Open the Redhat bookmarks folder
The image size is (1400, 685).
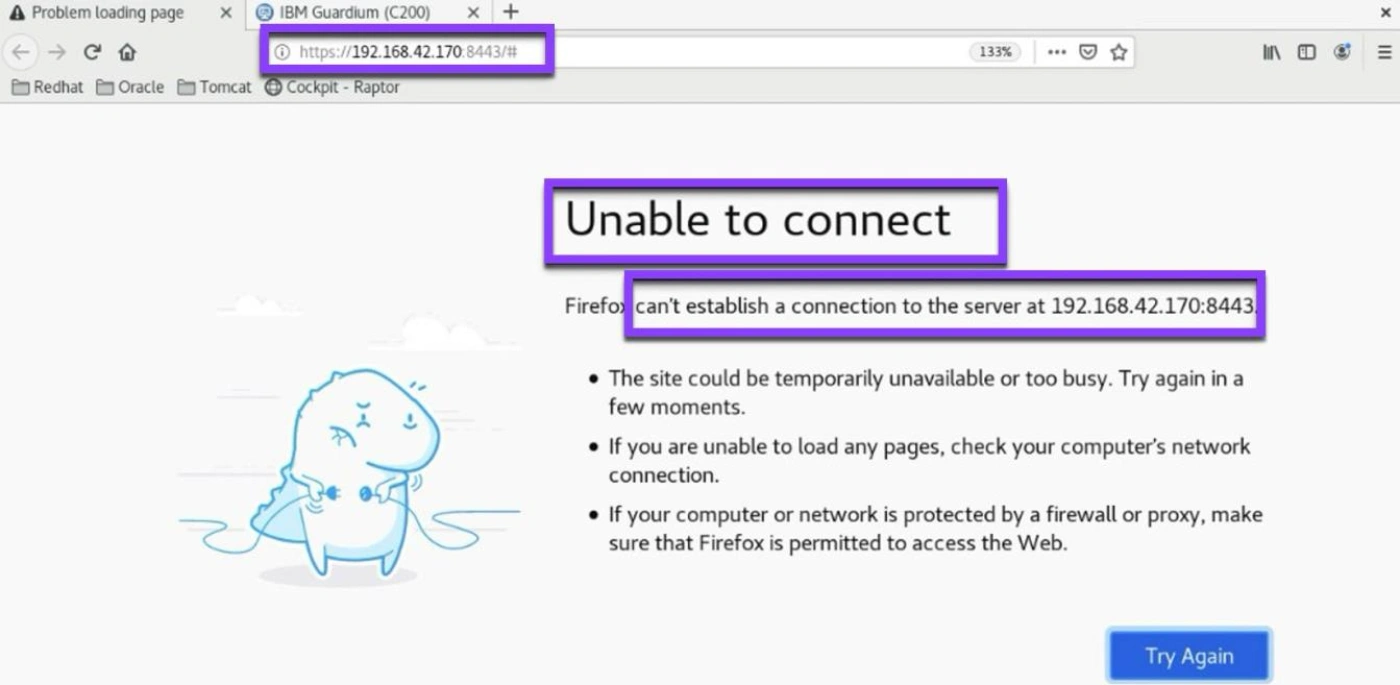tap(48, 87)
